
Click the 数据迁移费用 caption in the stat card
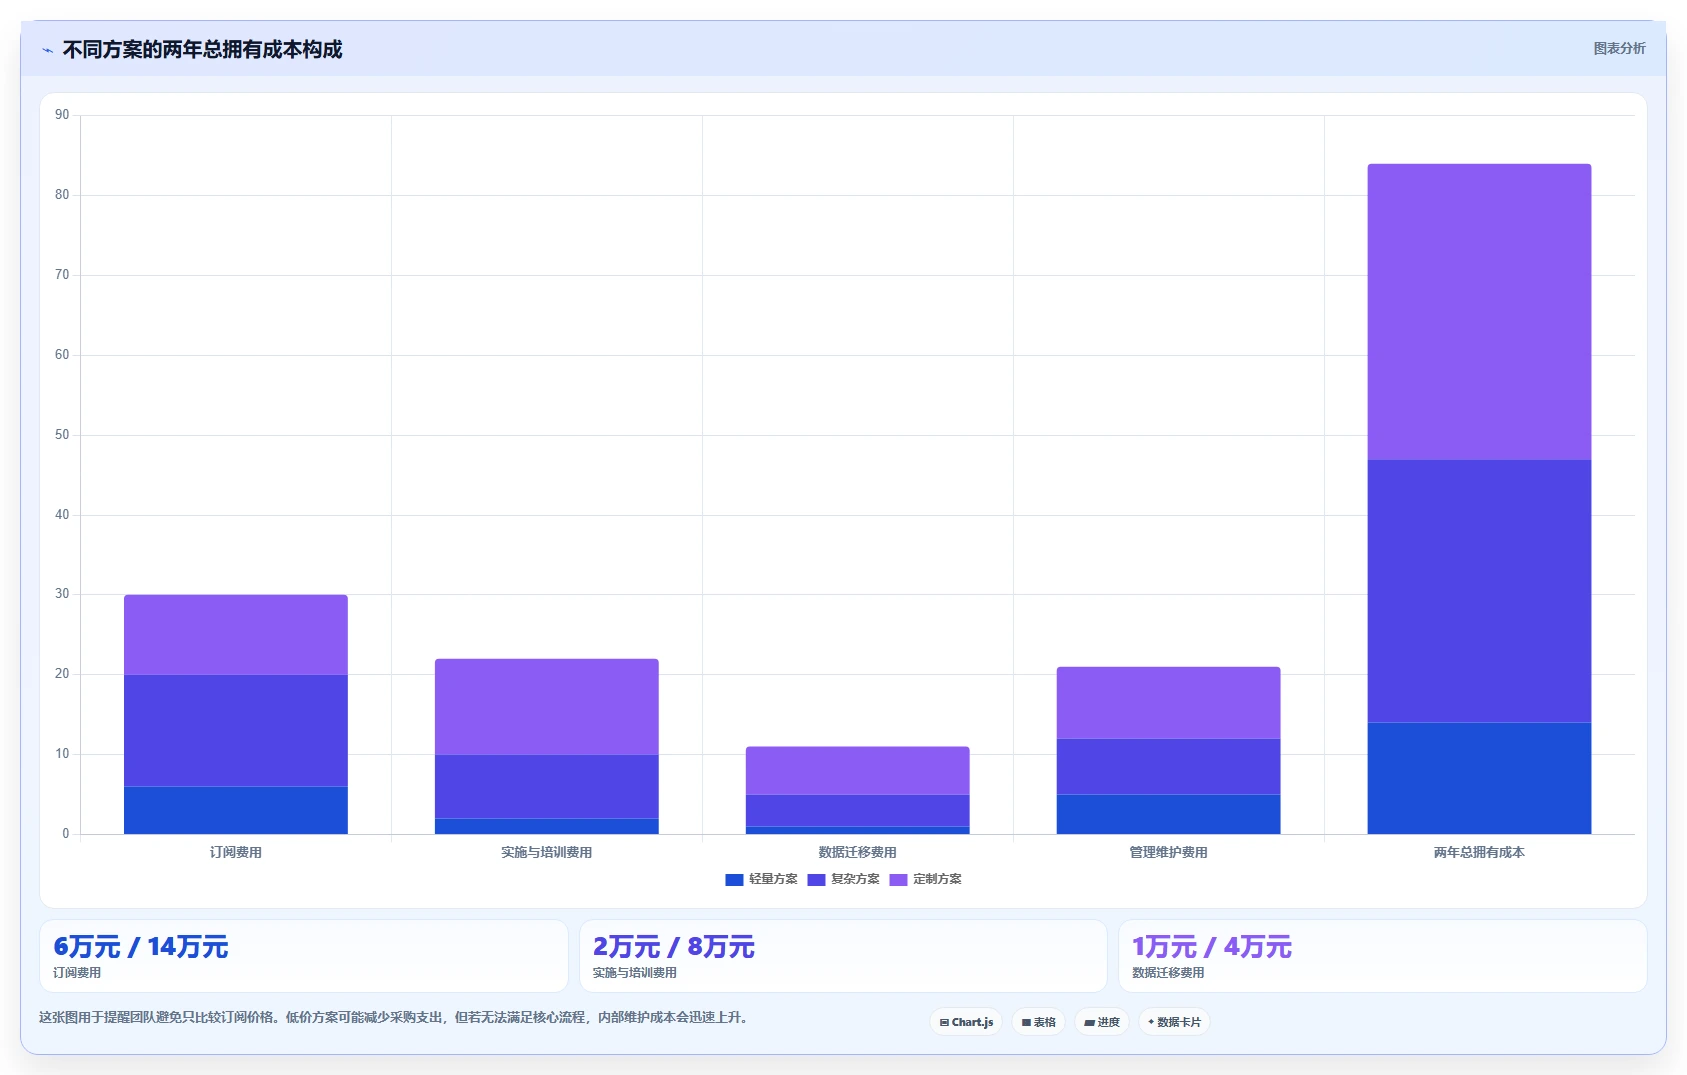[x=1168, y=972]
